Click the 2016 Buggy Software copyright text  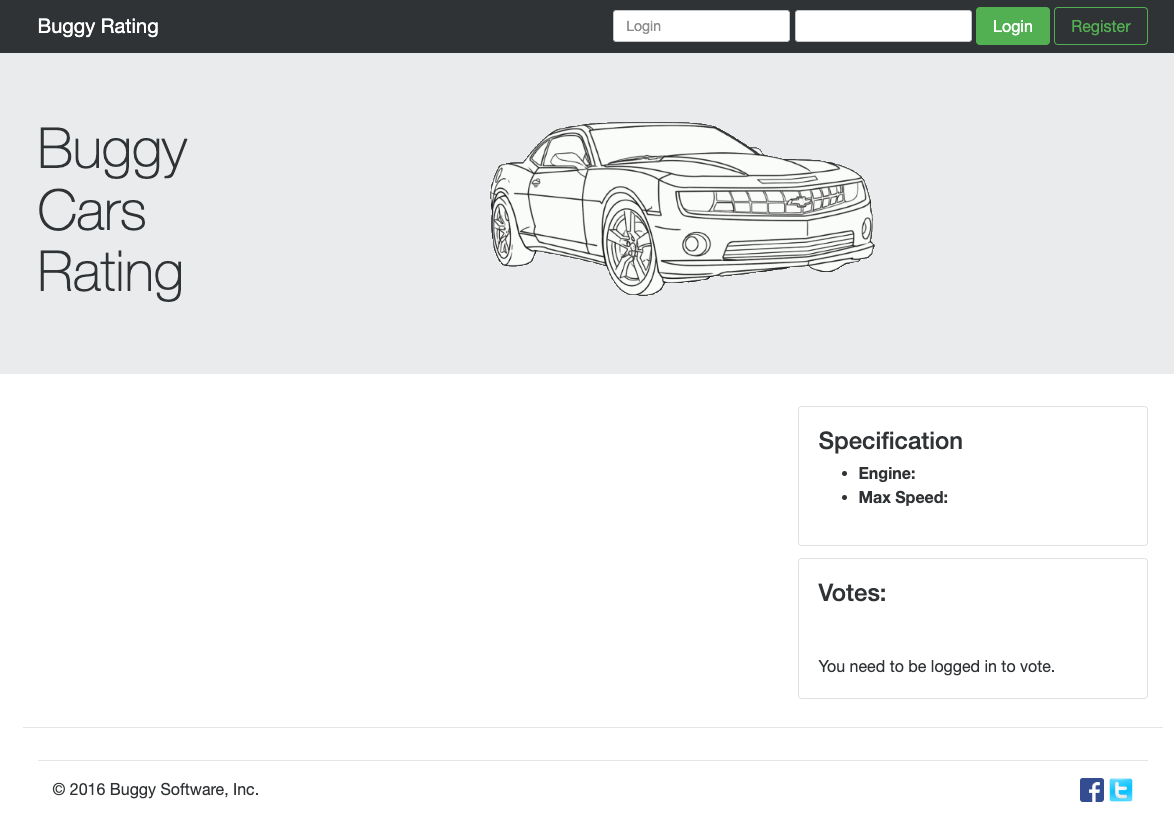156,789
